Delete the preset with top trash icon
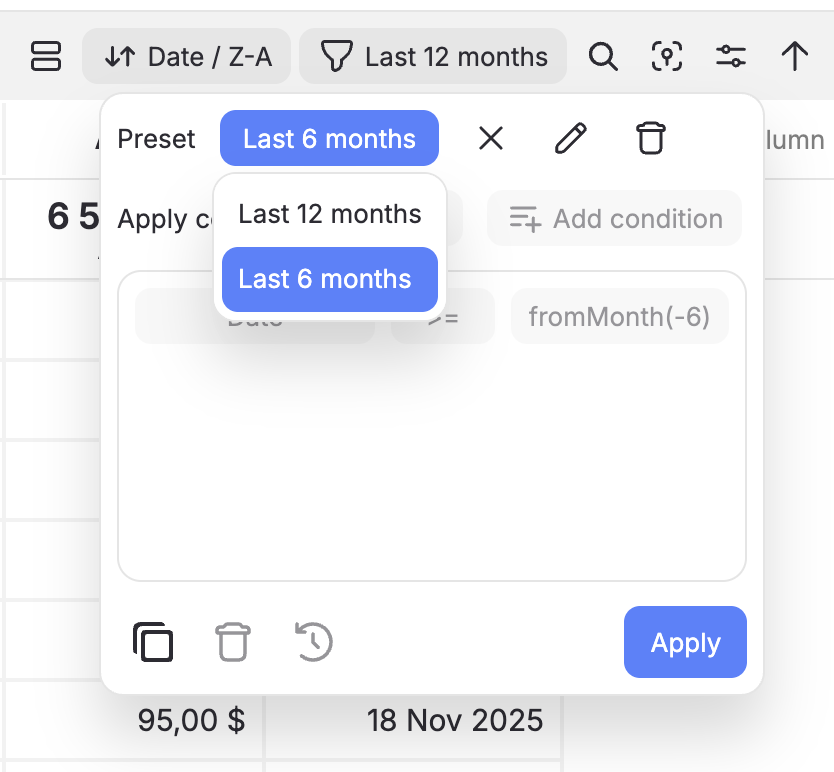 point(650,138)
